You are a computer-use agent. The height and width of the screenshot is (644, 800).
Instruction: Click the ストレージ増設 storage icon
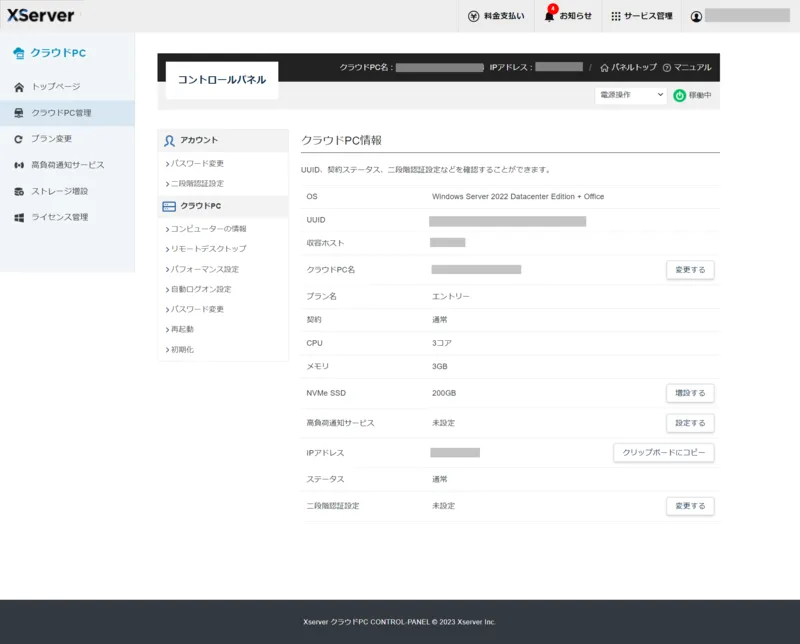[19, 191]
